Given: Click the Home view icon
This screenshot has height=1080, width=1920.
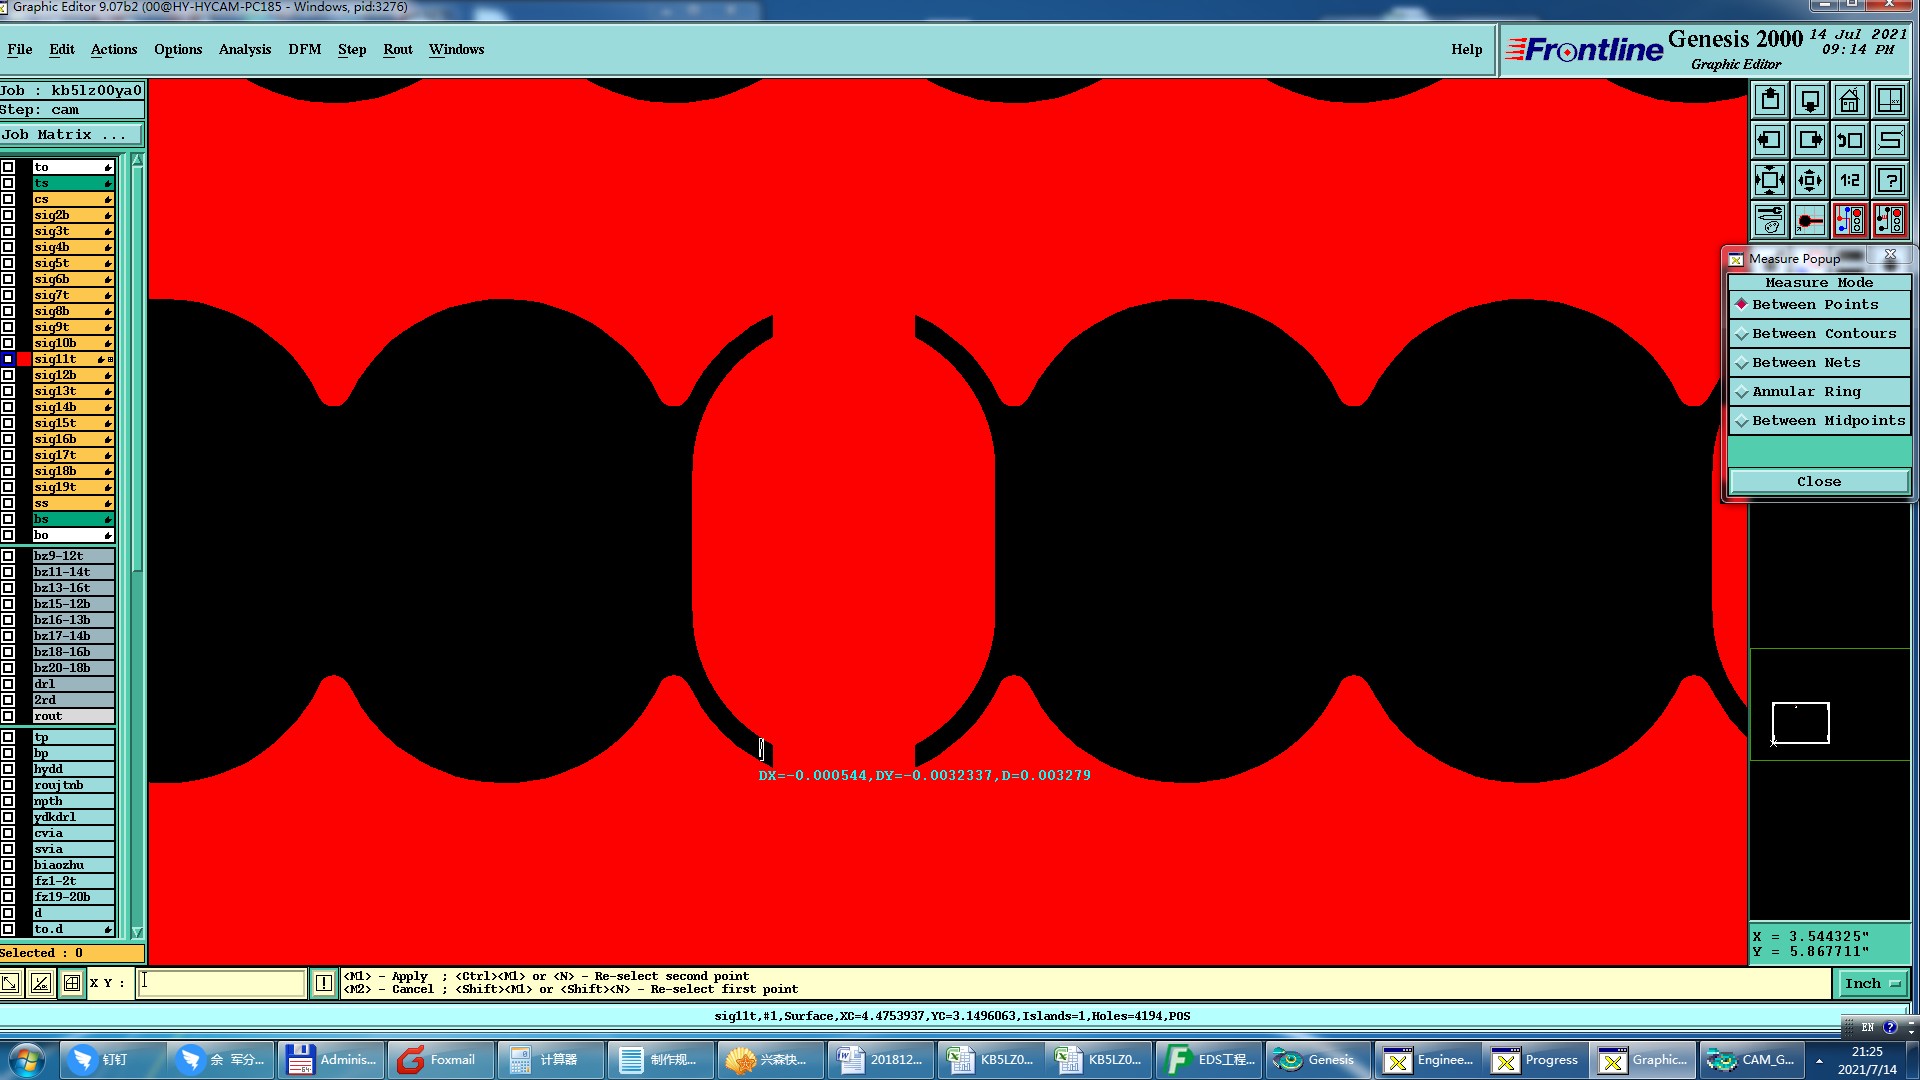Looking at the screenshot, I should coord(1849,101).
